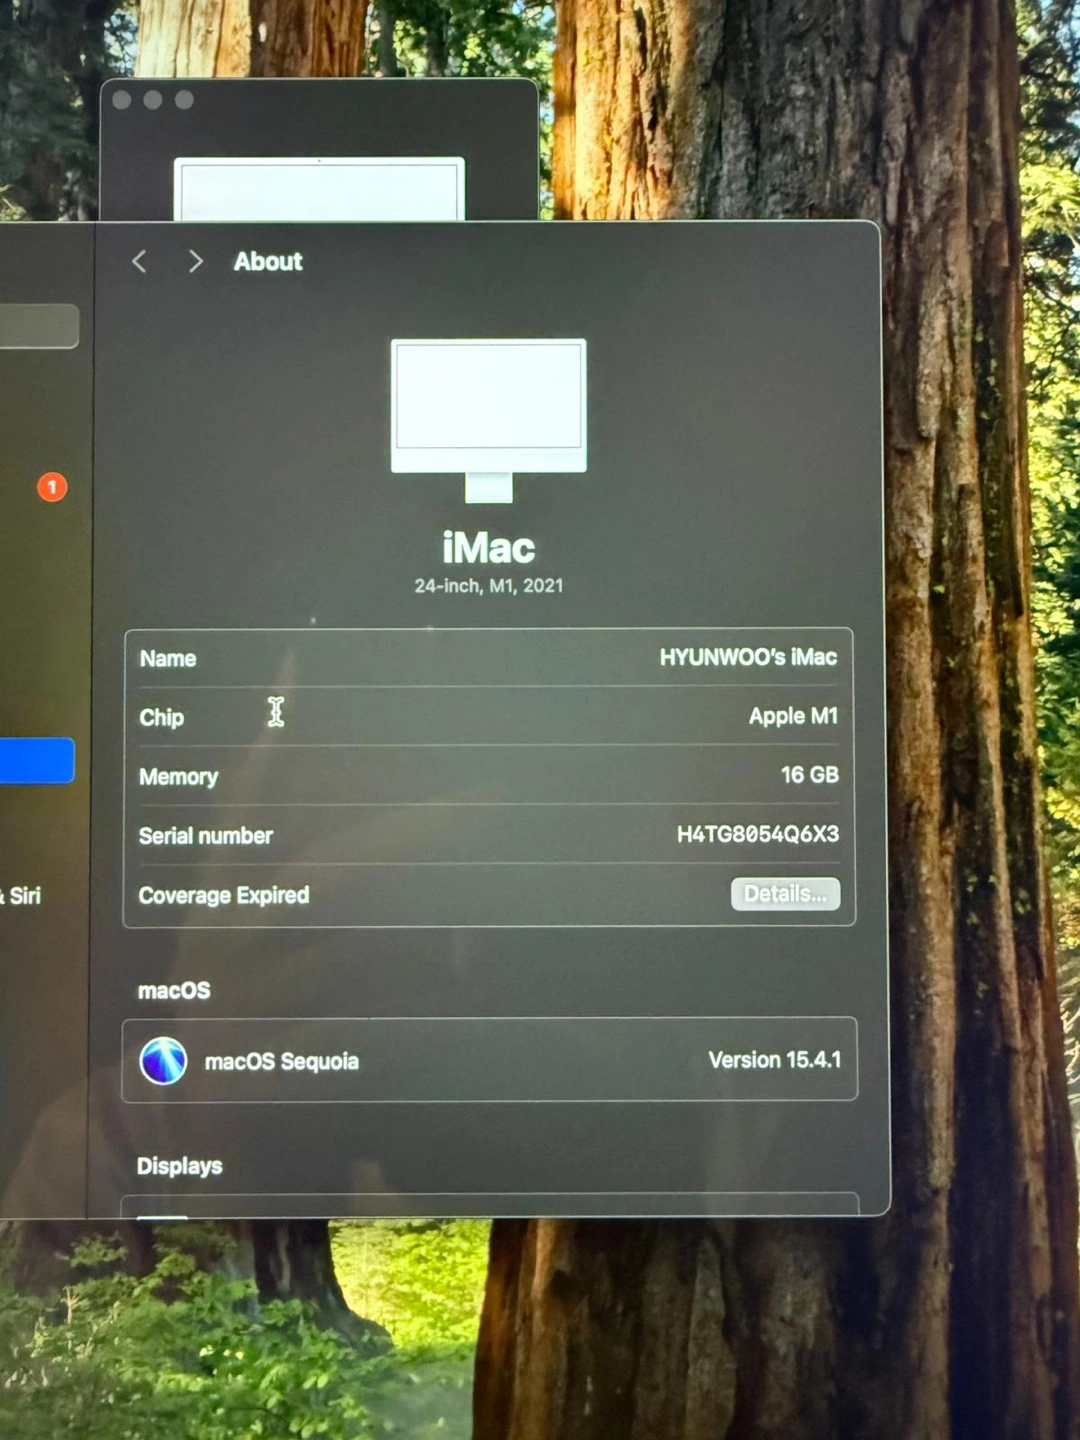The height and width of the screenshot is (1440, 1080).
Task: Click the Serial number row label
Action: [x=206, y=836]
